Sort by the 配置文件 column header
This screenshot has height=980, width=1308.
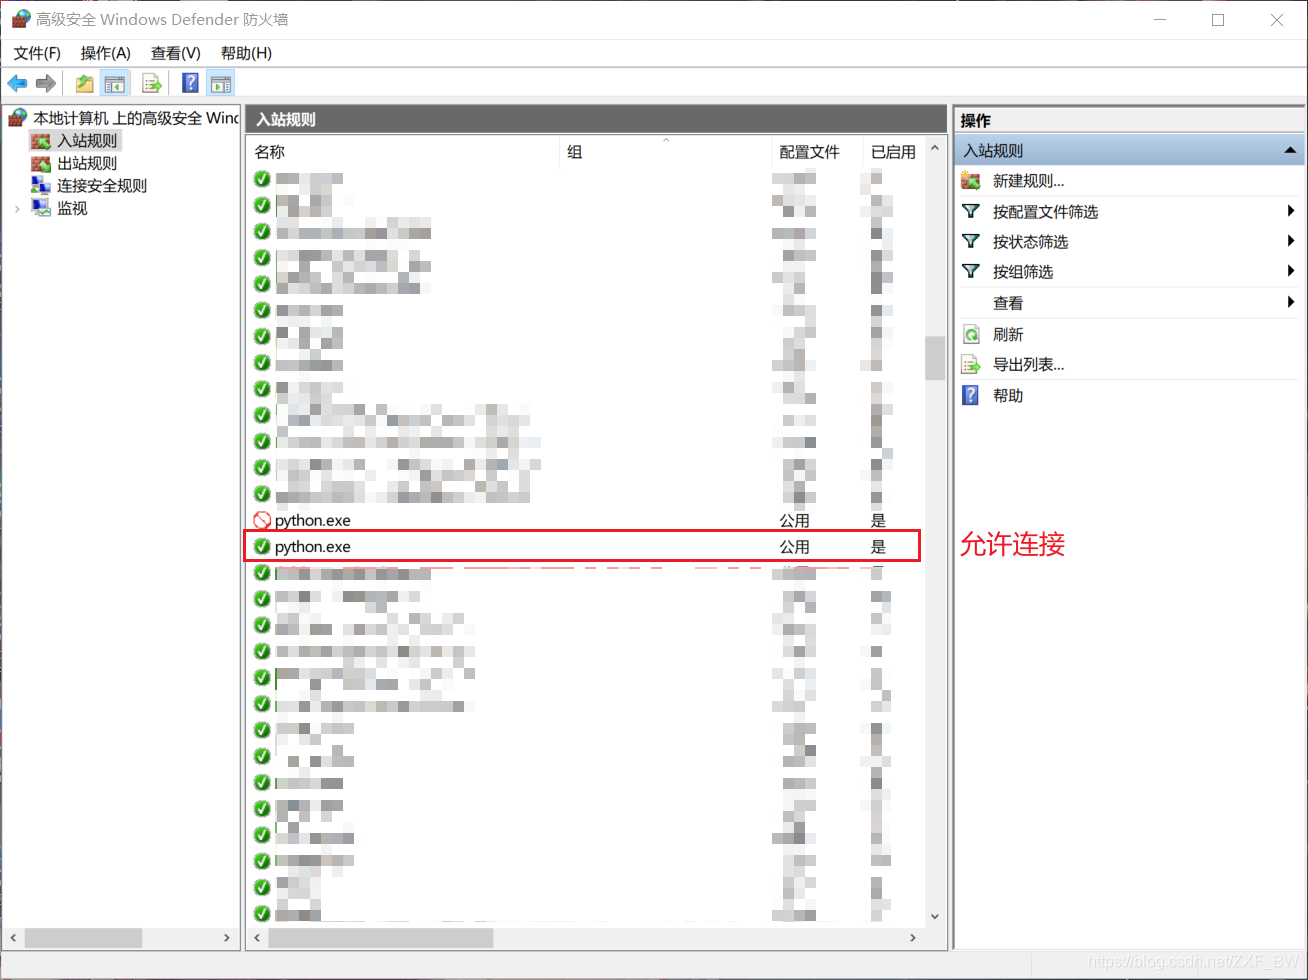click(x=817, y=152)
